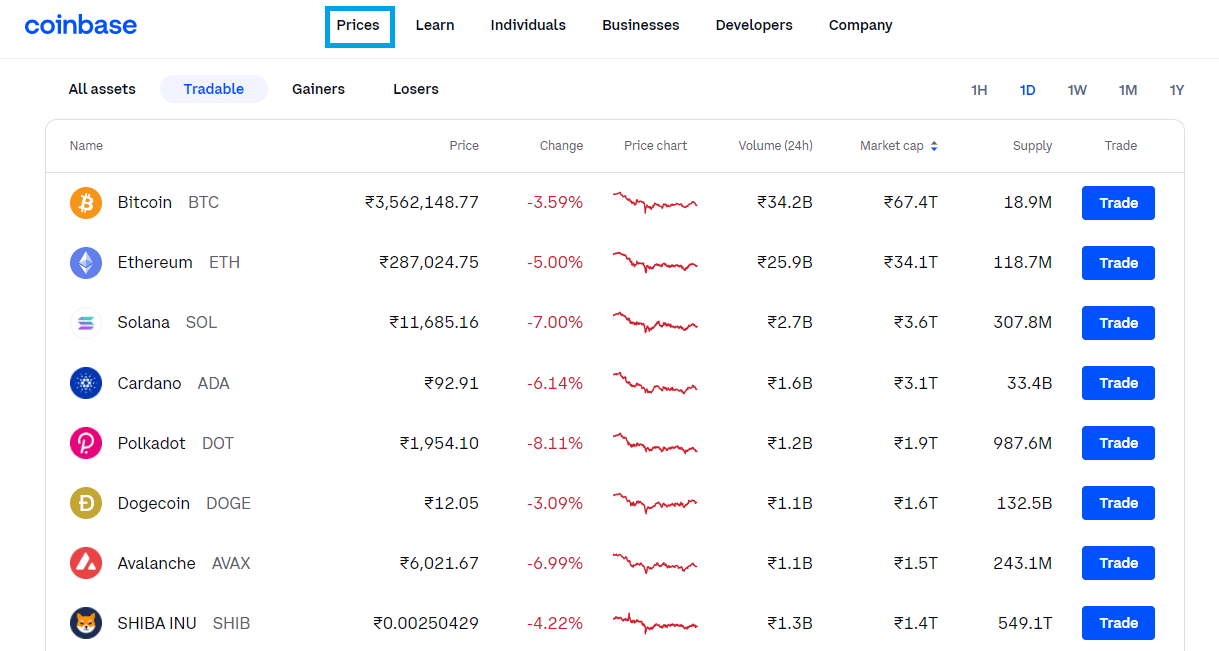Click the Polkadot pink icon
The height and width of the screenshot is (651, 1219).
[86, 443]
